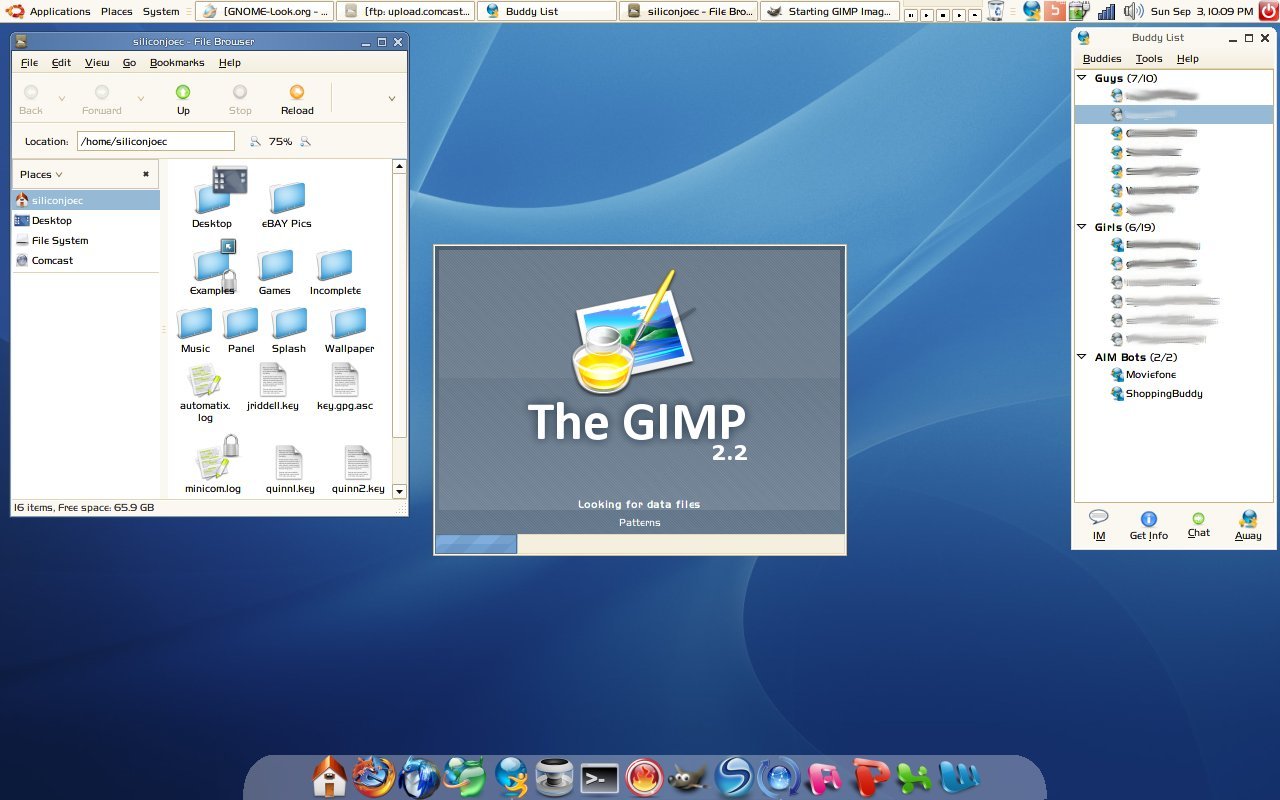This screenshot has width=1280, height=800.
Task: Click the Stop toolbar button
Action: [240, 99]
